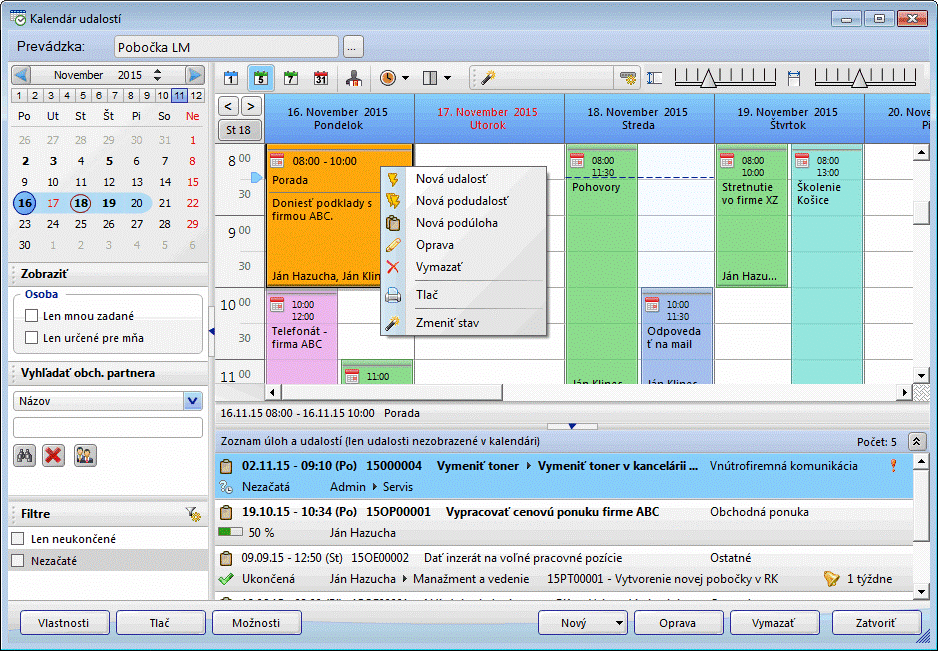
Task: Go to previous month with left arrow
Action: [x=21, y=75]
